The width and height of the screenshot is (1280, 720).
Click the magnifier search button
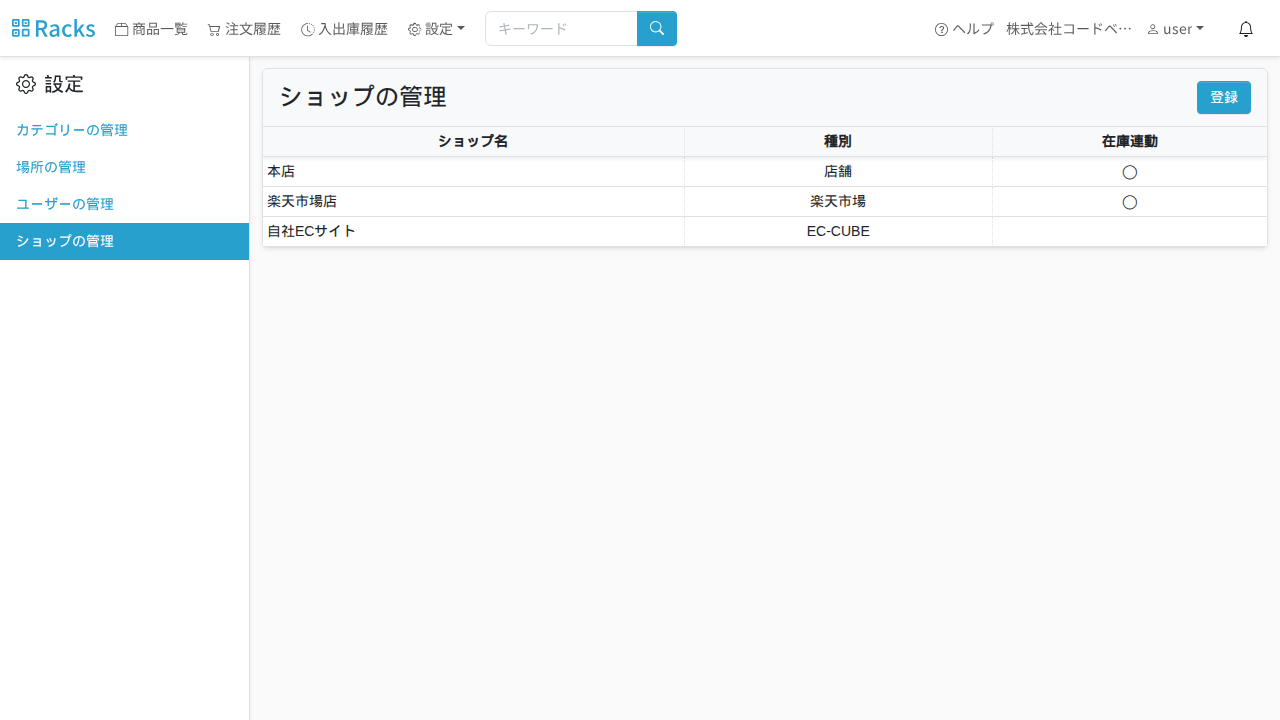point(657,28)
